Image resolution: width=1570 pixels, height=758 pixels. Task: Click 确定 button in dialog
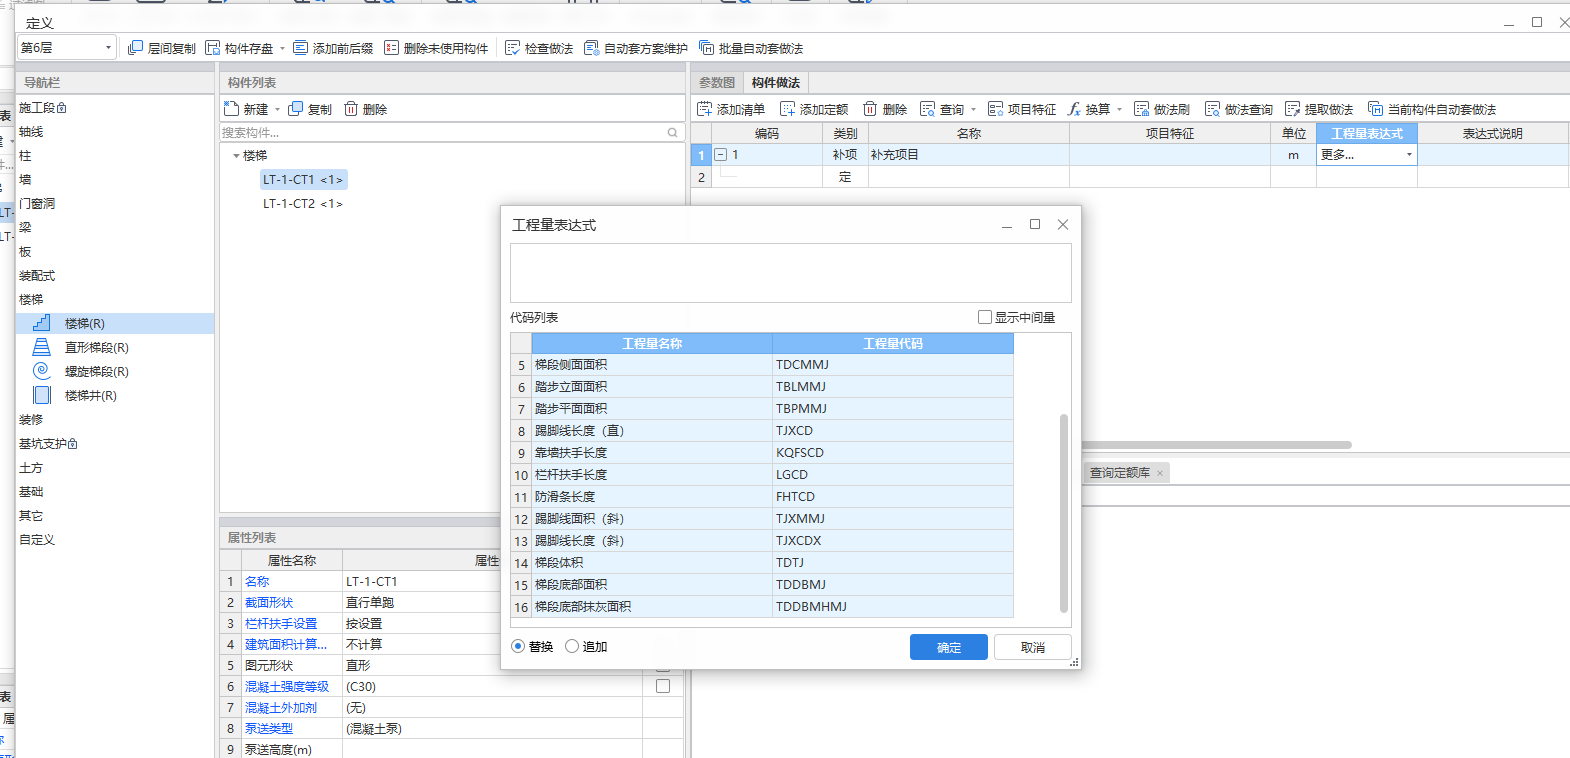(x=949, y=647)
